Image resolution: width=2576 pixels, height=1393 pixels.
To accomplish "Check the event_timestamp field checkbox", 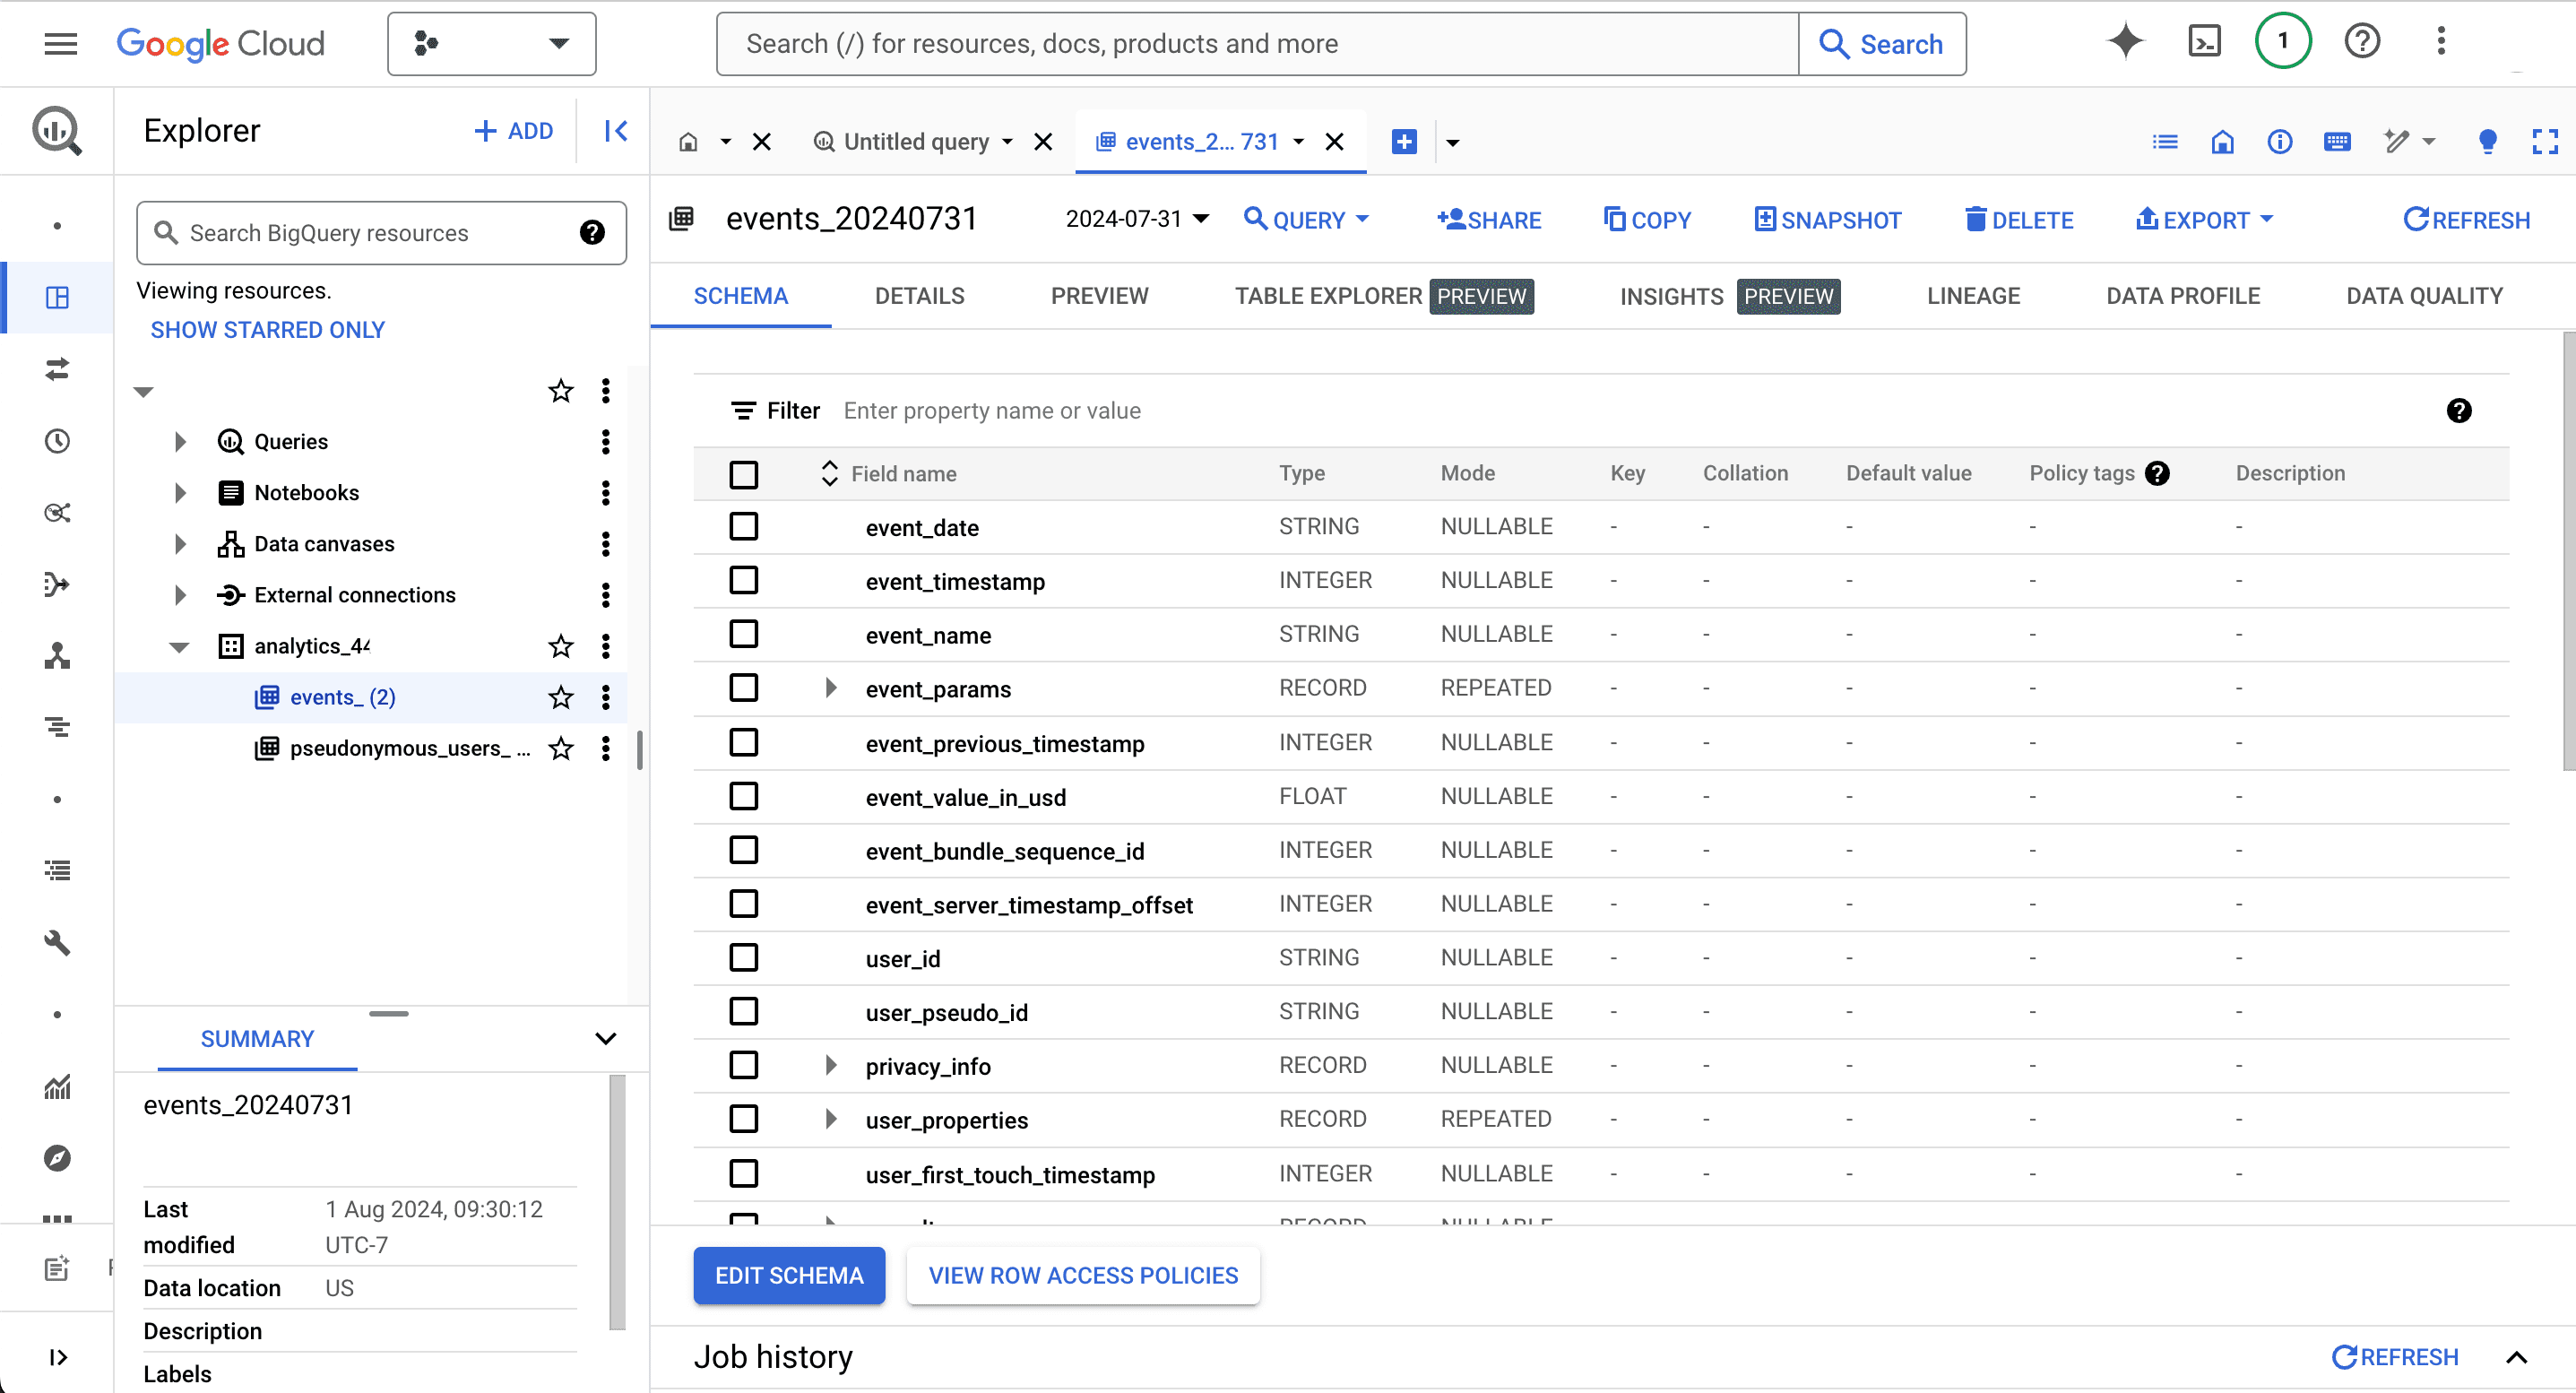I will click(x=744, y=580).
